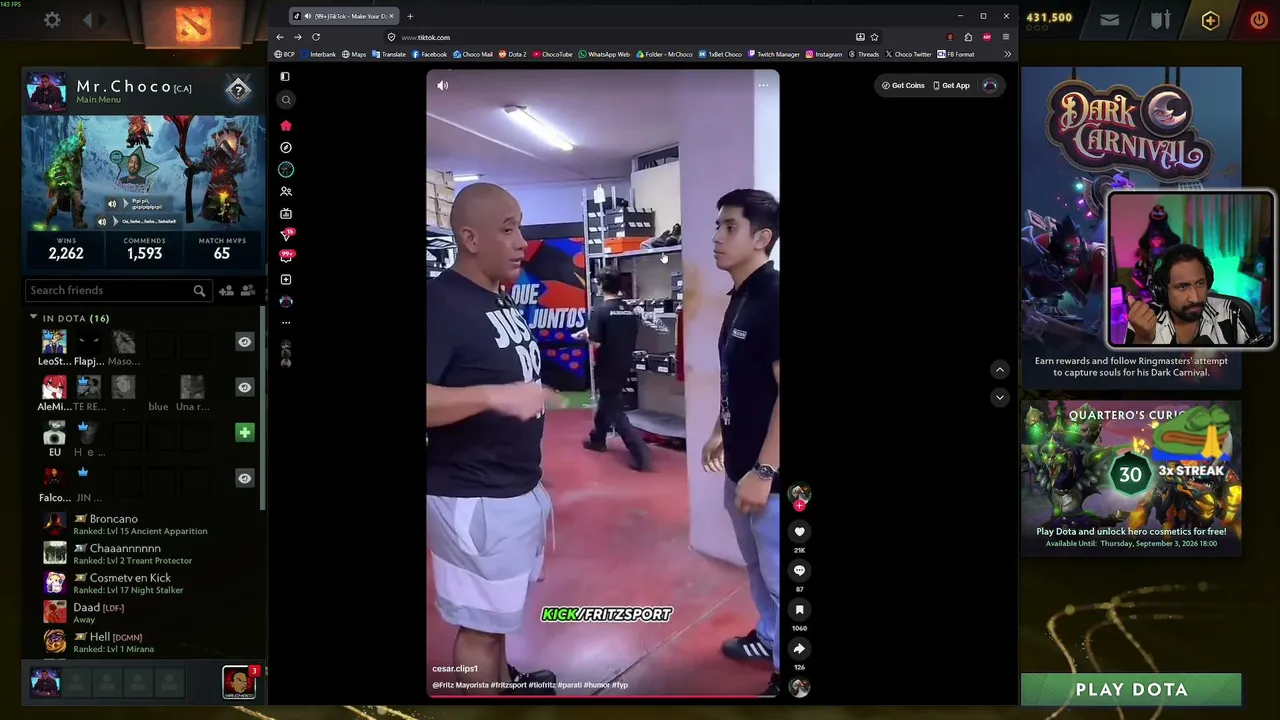The image size is (1280, 720).
Task: Open Facebook bookmark
Action: point(429,54)
